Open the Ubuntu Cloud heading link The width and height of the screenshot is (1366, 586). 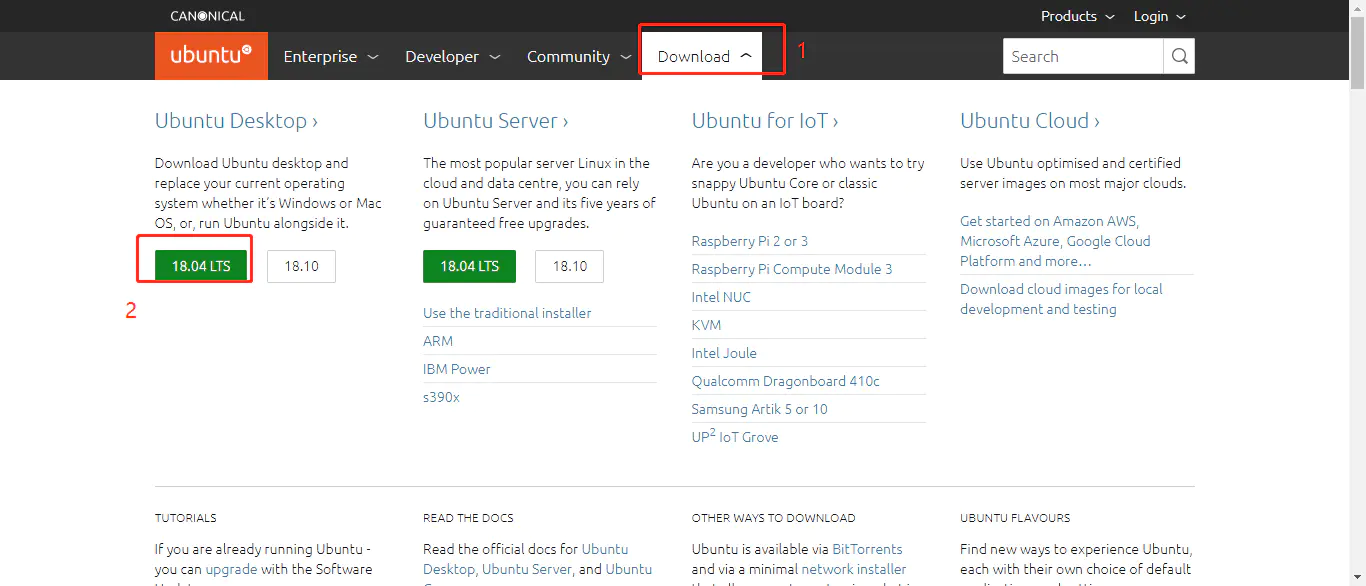pos(1030,121)
